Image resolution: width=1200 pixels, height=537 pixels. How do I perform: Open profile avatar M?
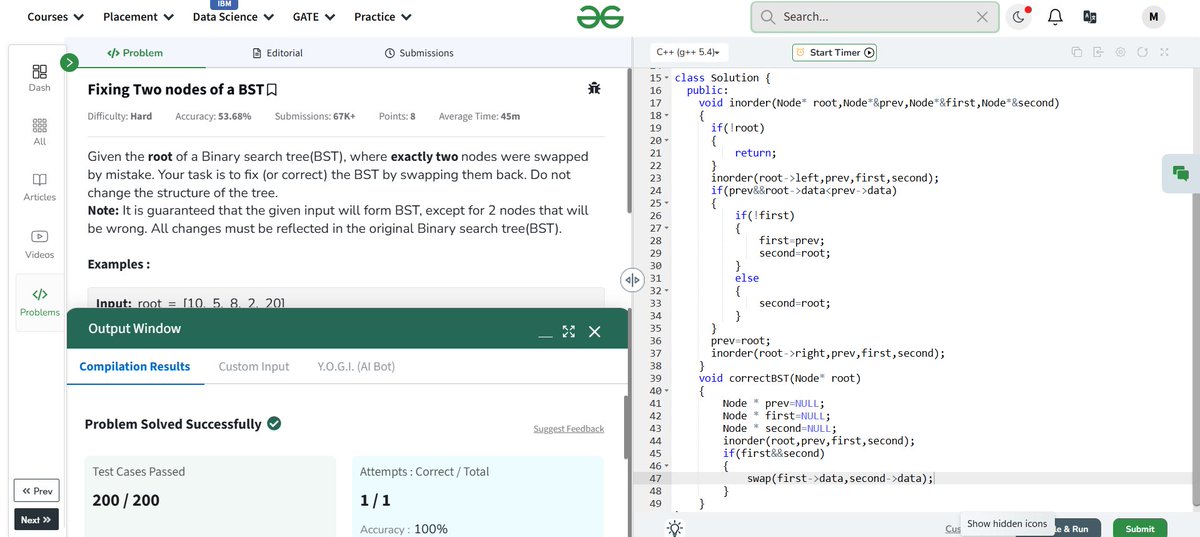tap(1153, 17)
